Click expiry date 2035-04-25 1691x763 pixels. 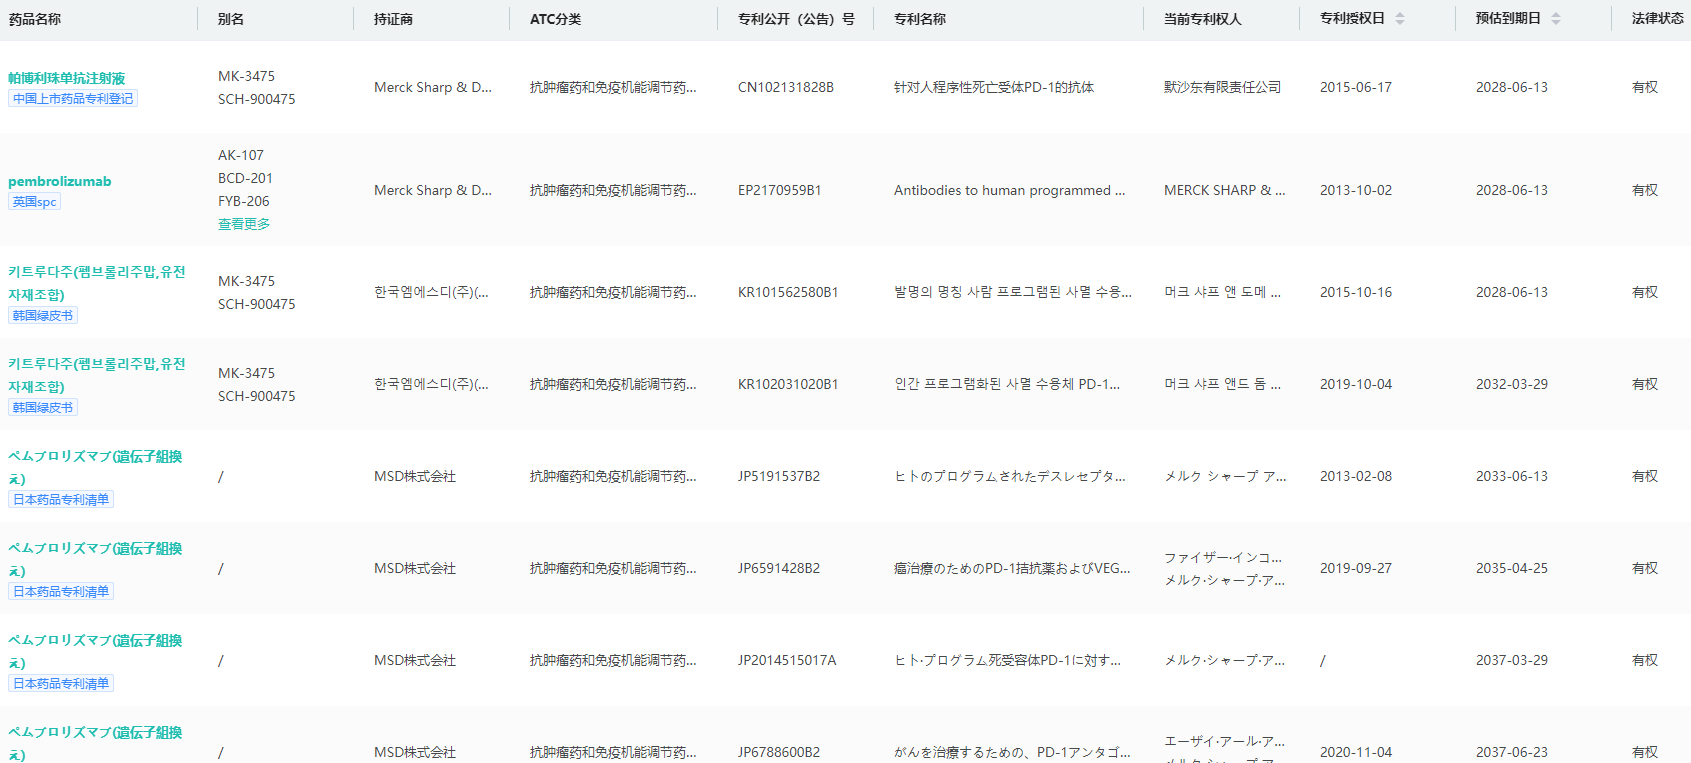(x=1512, y=569)
